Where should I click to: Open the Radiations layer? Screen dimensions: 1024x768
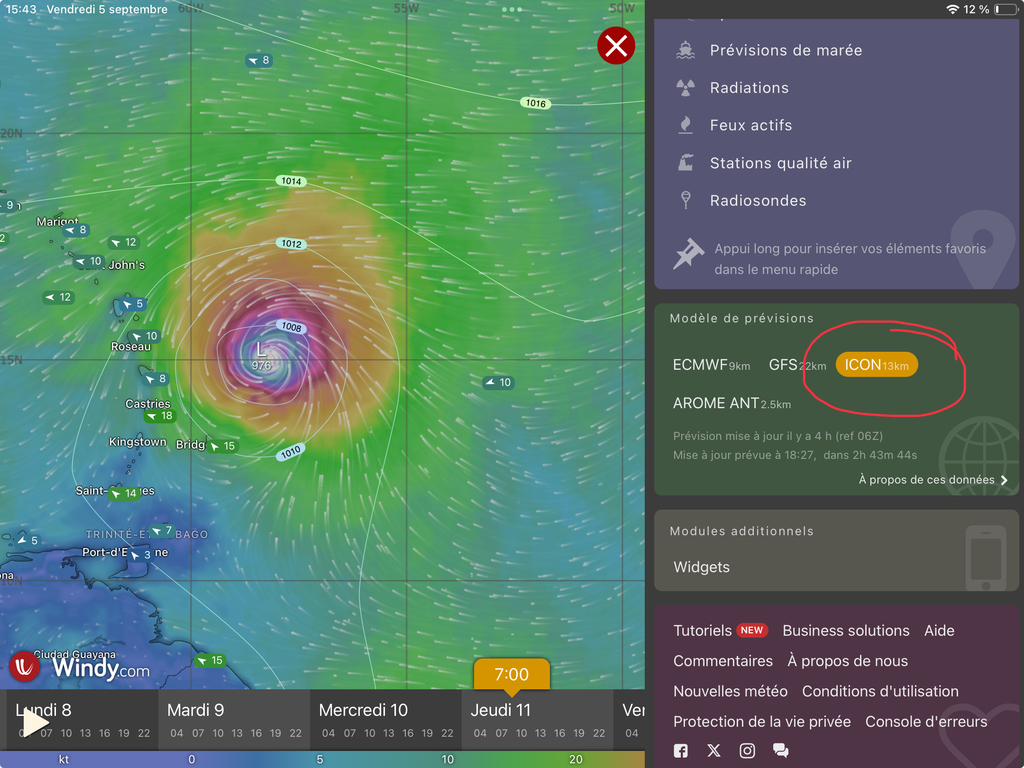749,88
